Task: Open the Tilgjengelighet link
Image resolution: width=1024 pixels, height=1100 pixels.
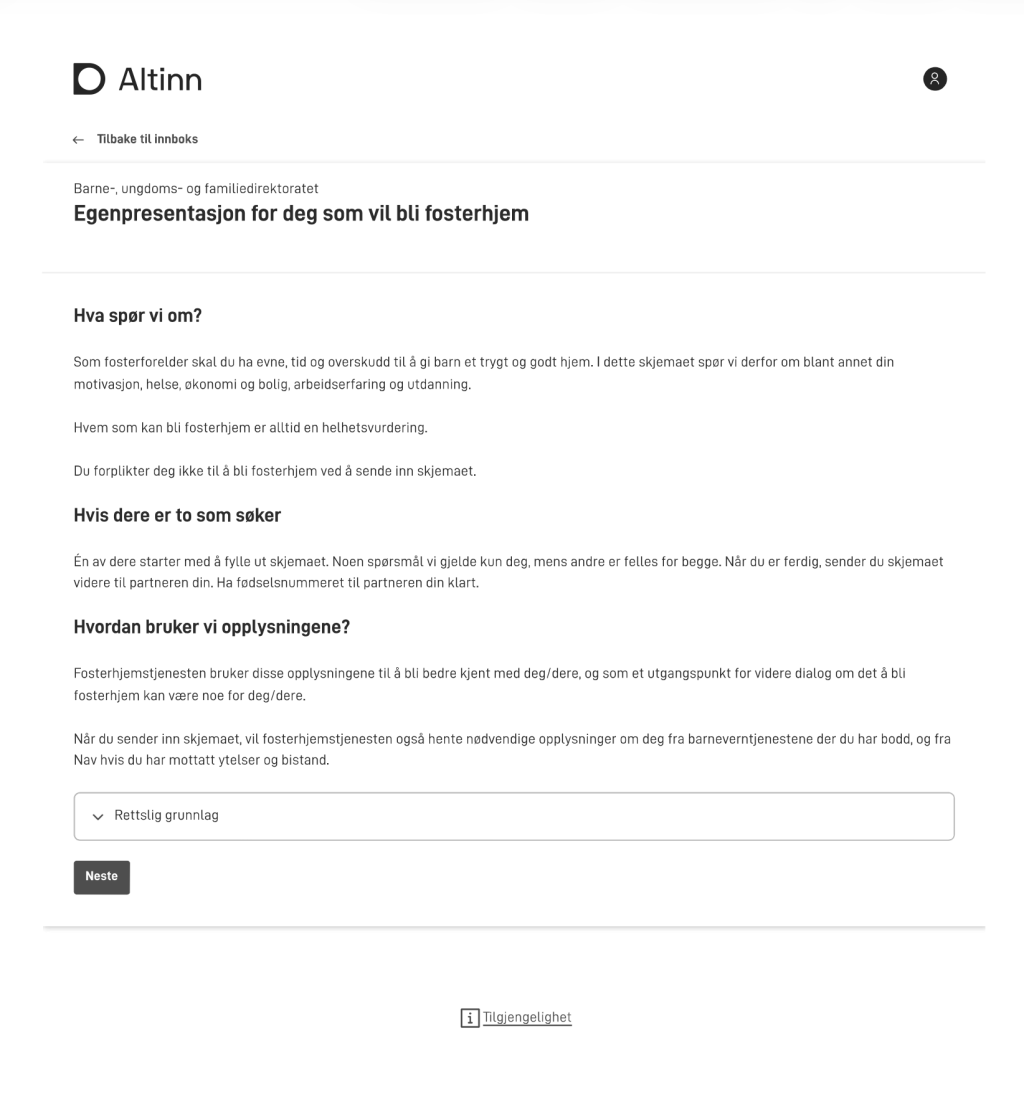Action: coord(527,1017)
